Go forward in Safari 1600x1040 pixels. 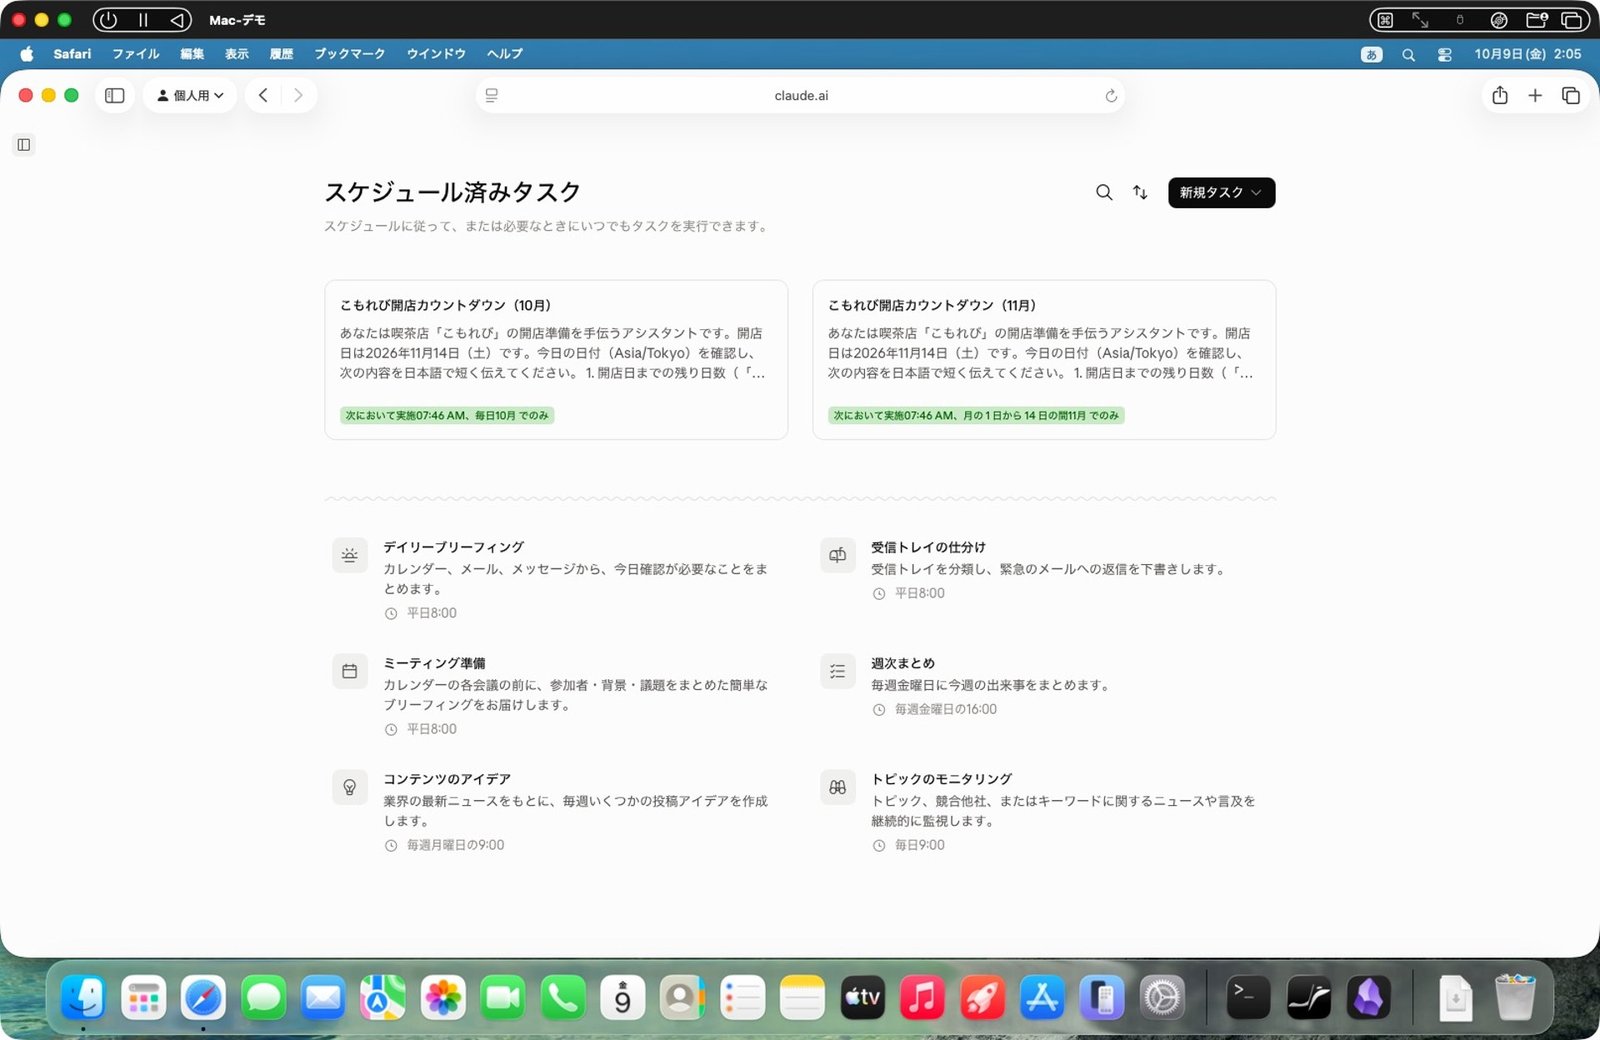tap(298, 95)
